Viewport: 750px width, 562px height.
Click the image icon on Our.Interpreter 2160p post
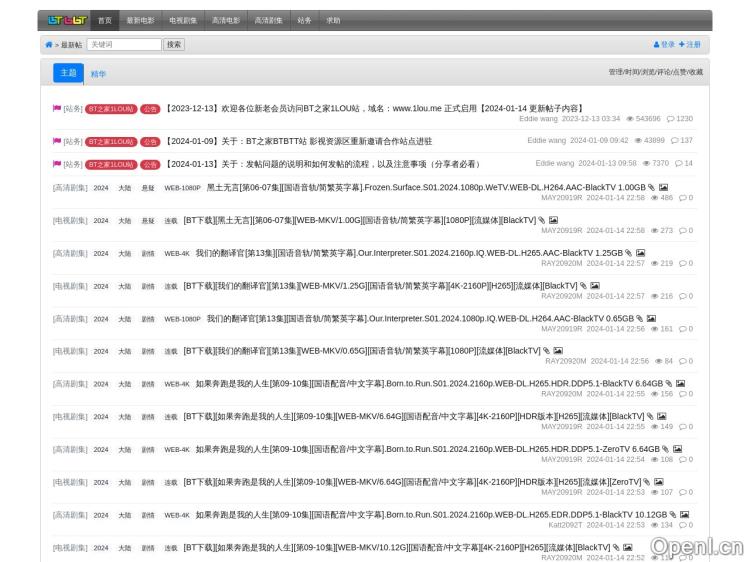tap(641, 253)
